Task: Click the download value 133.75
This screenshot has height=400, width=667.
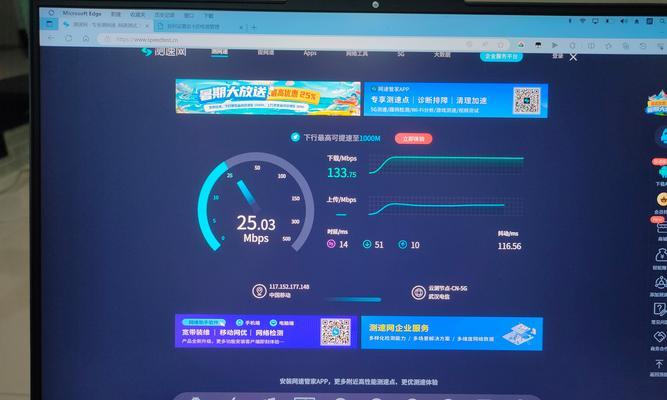Action: [342, 172]
